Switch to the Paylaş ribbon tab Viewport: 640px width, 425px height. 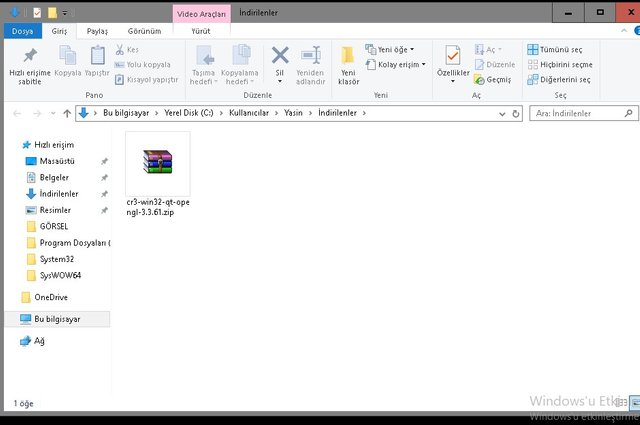[x=97, y=31]
